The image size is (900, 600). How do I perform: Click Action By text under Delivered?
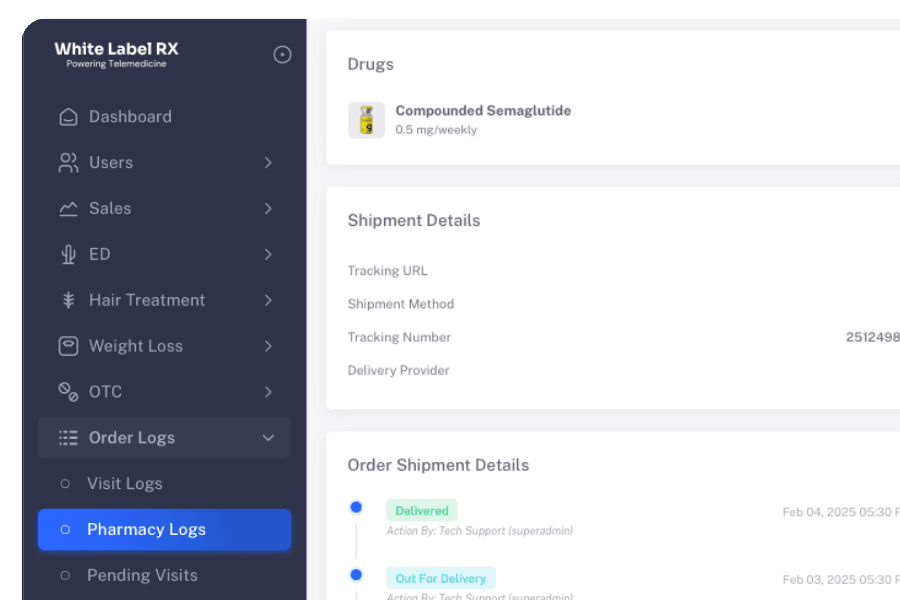pos(479,531)
